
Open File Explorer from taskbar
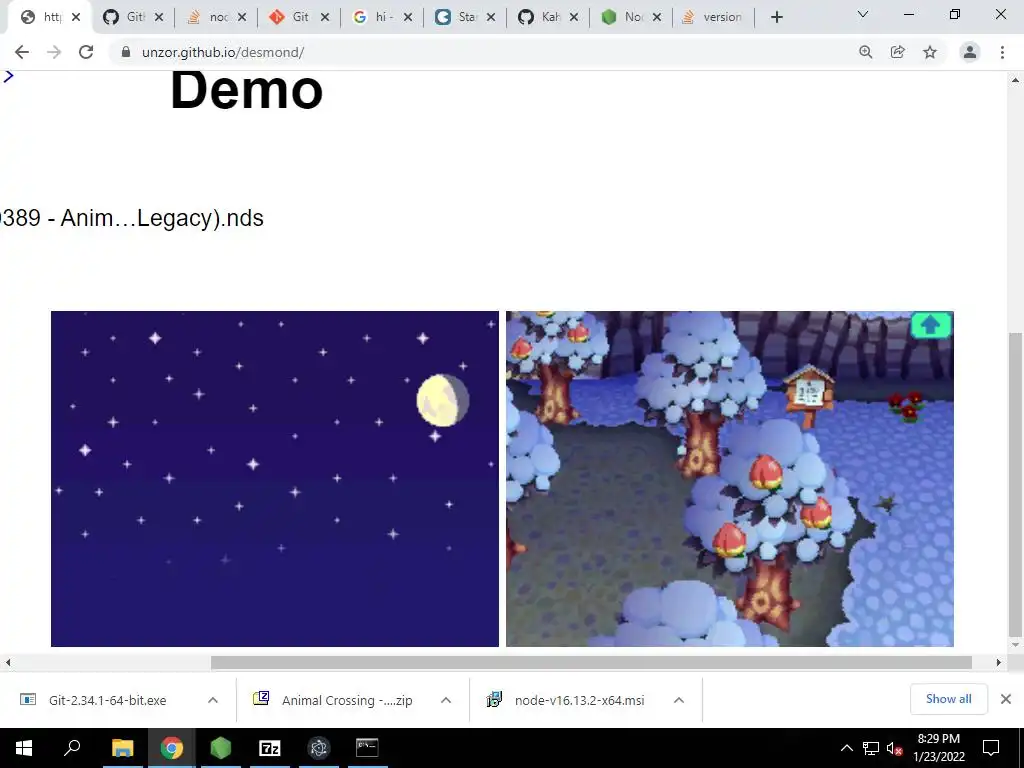[x=122, y=748]
